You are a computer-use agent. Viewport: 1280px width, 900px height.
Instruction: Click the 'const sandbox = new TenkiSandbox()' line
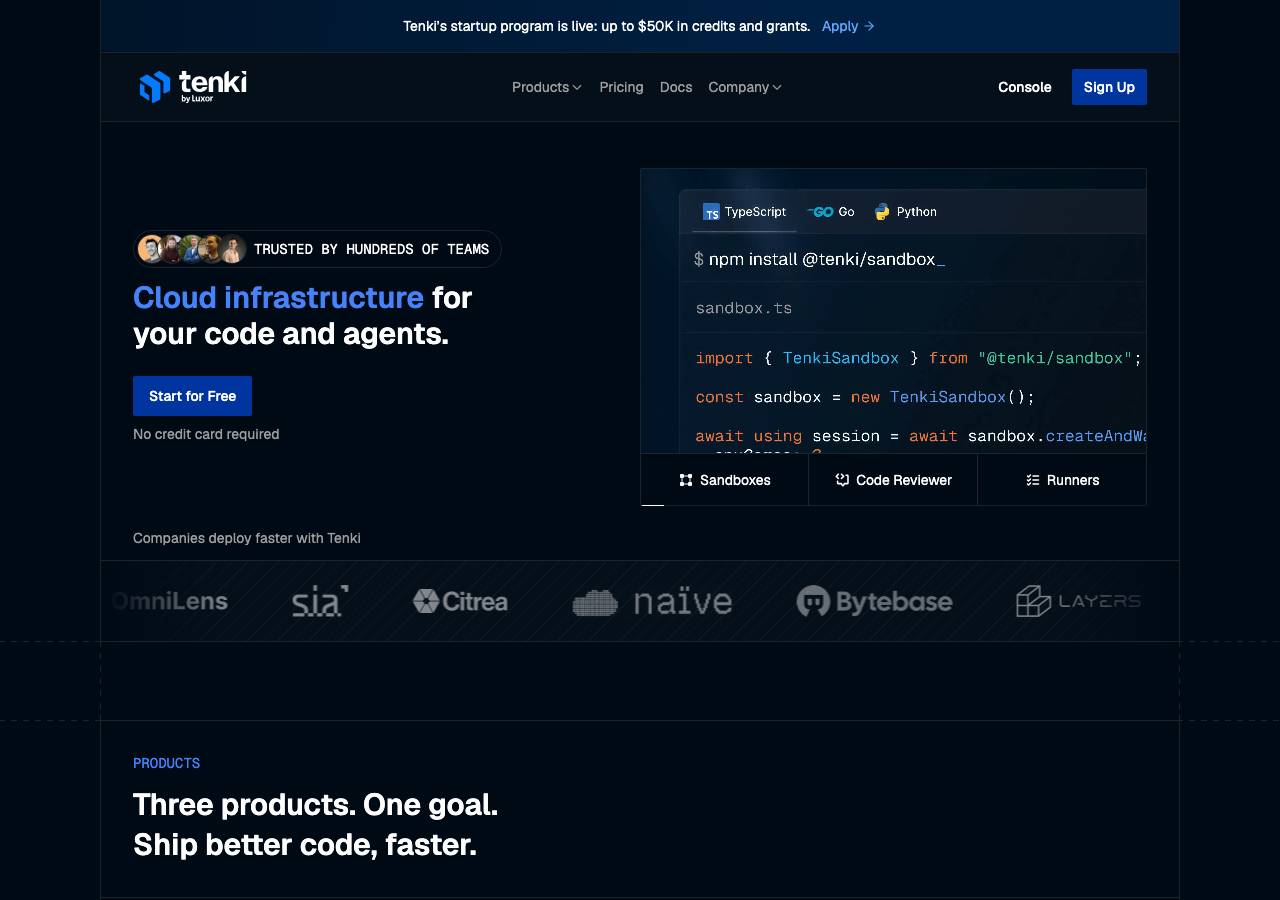tap(865, 397)
